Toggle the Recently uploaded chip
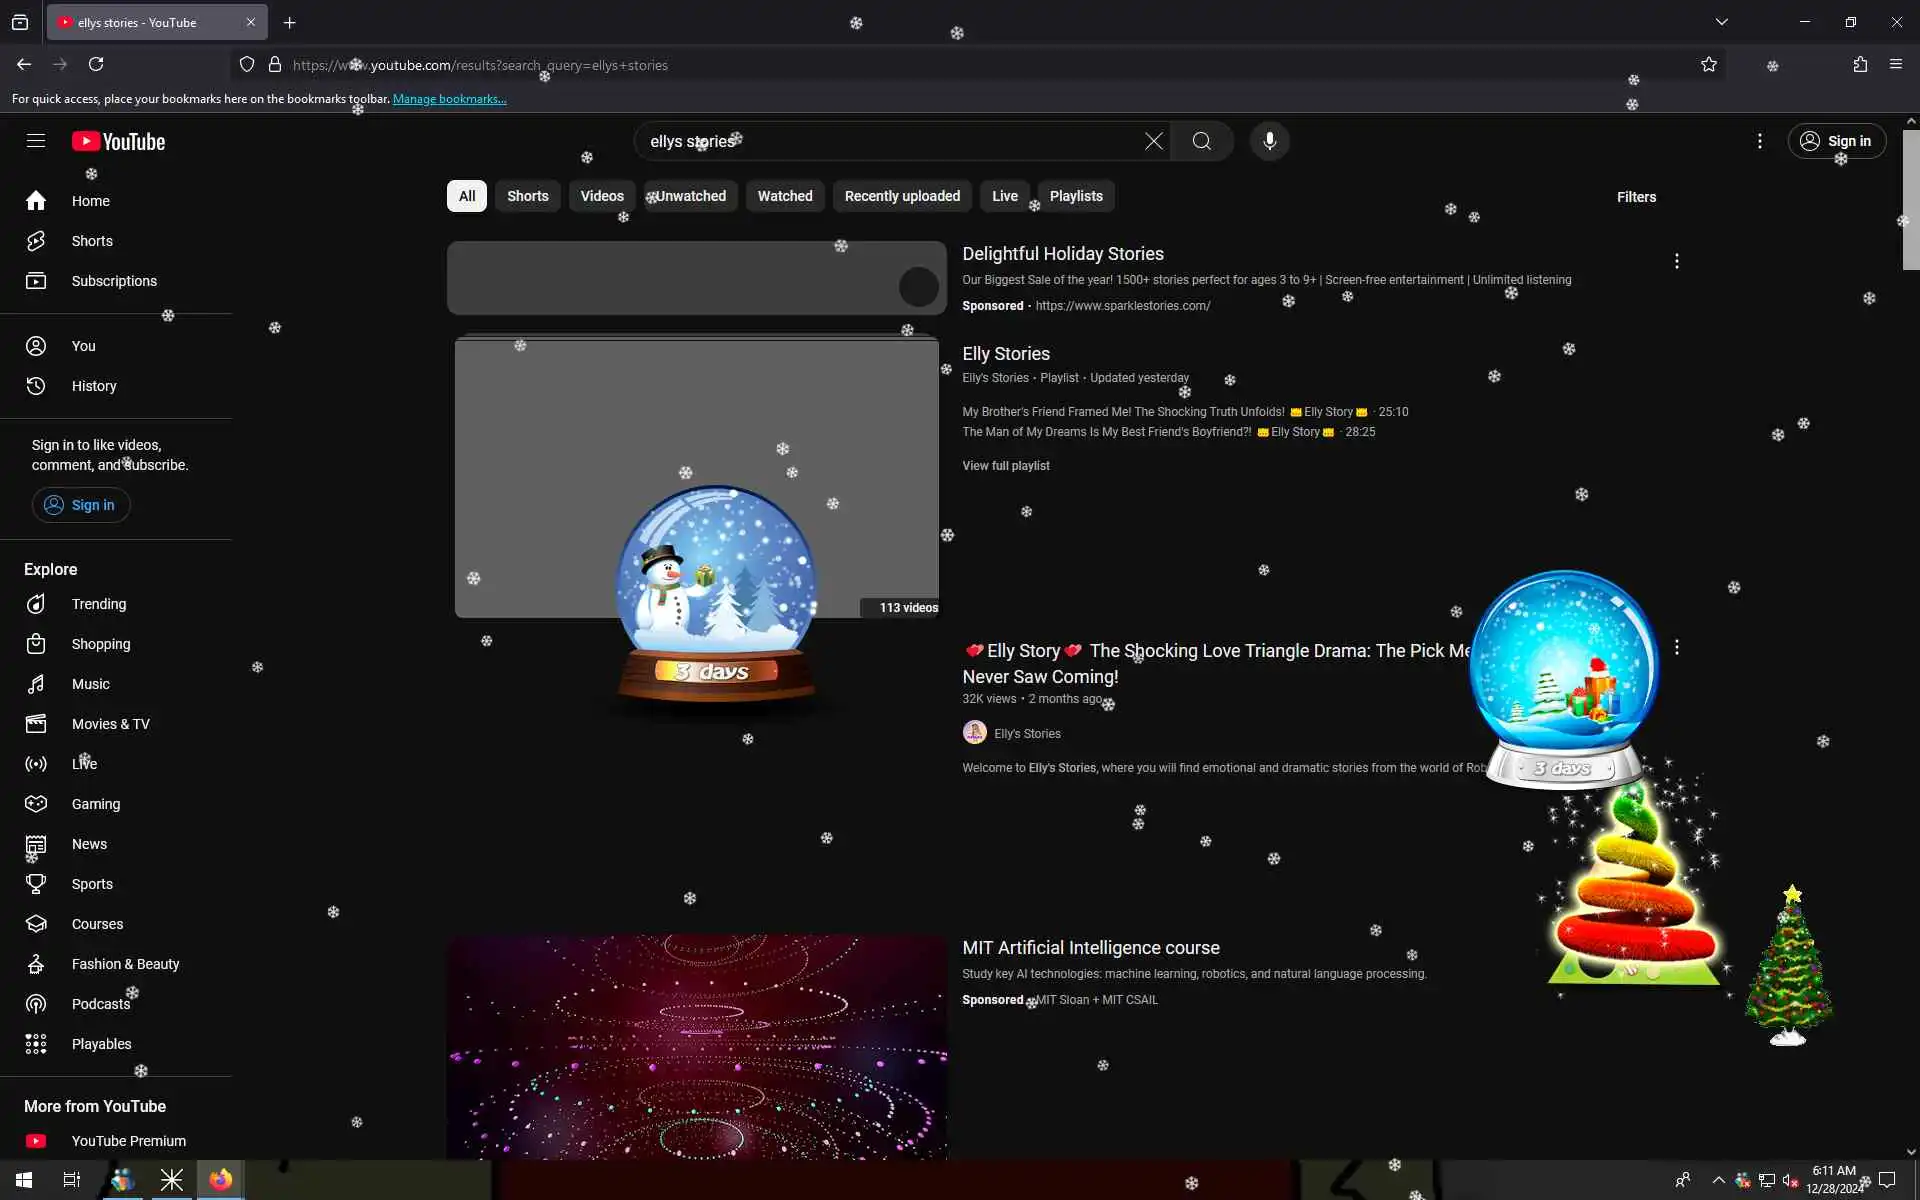Image resolution: width=1920 pixels, height=1200 pixels. (902, 196)
